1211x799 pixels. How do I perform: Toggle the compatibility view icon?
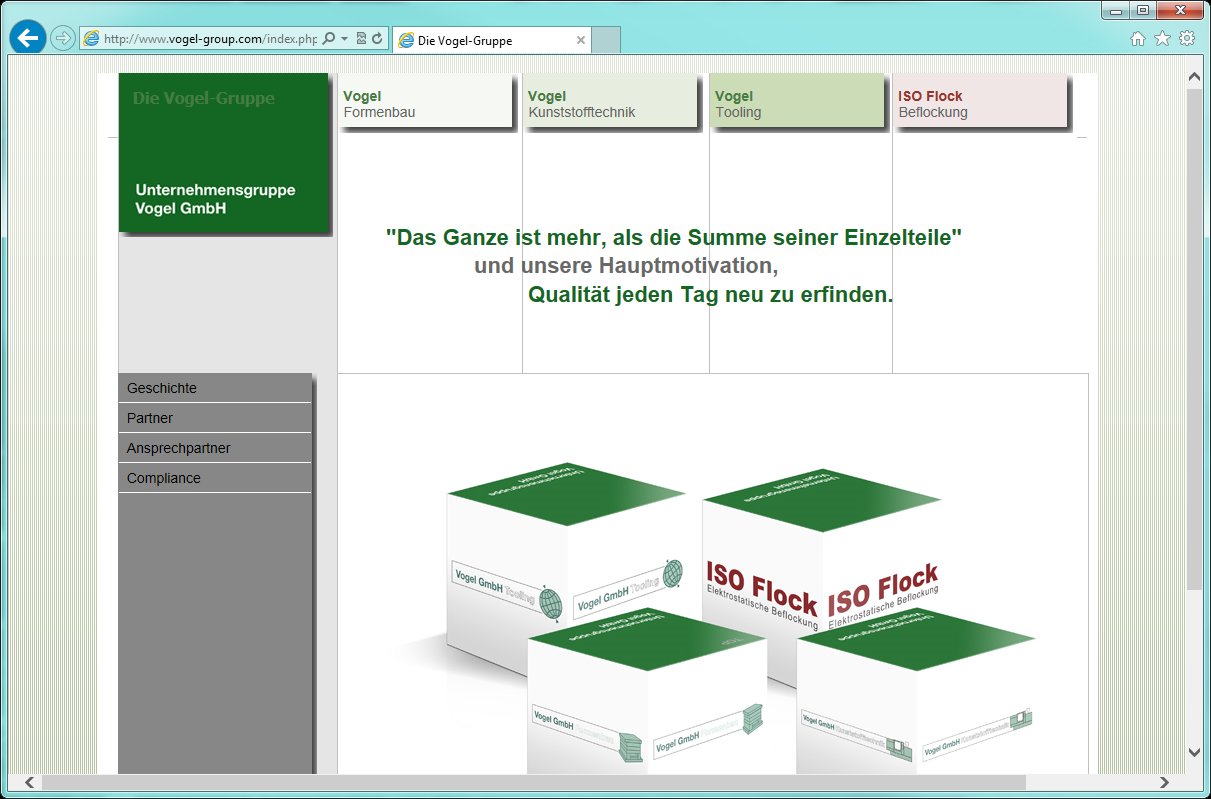[361, 39]
